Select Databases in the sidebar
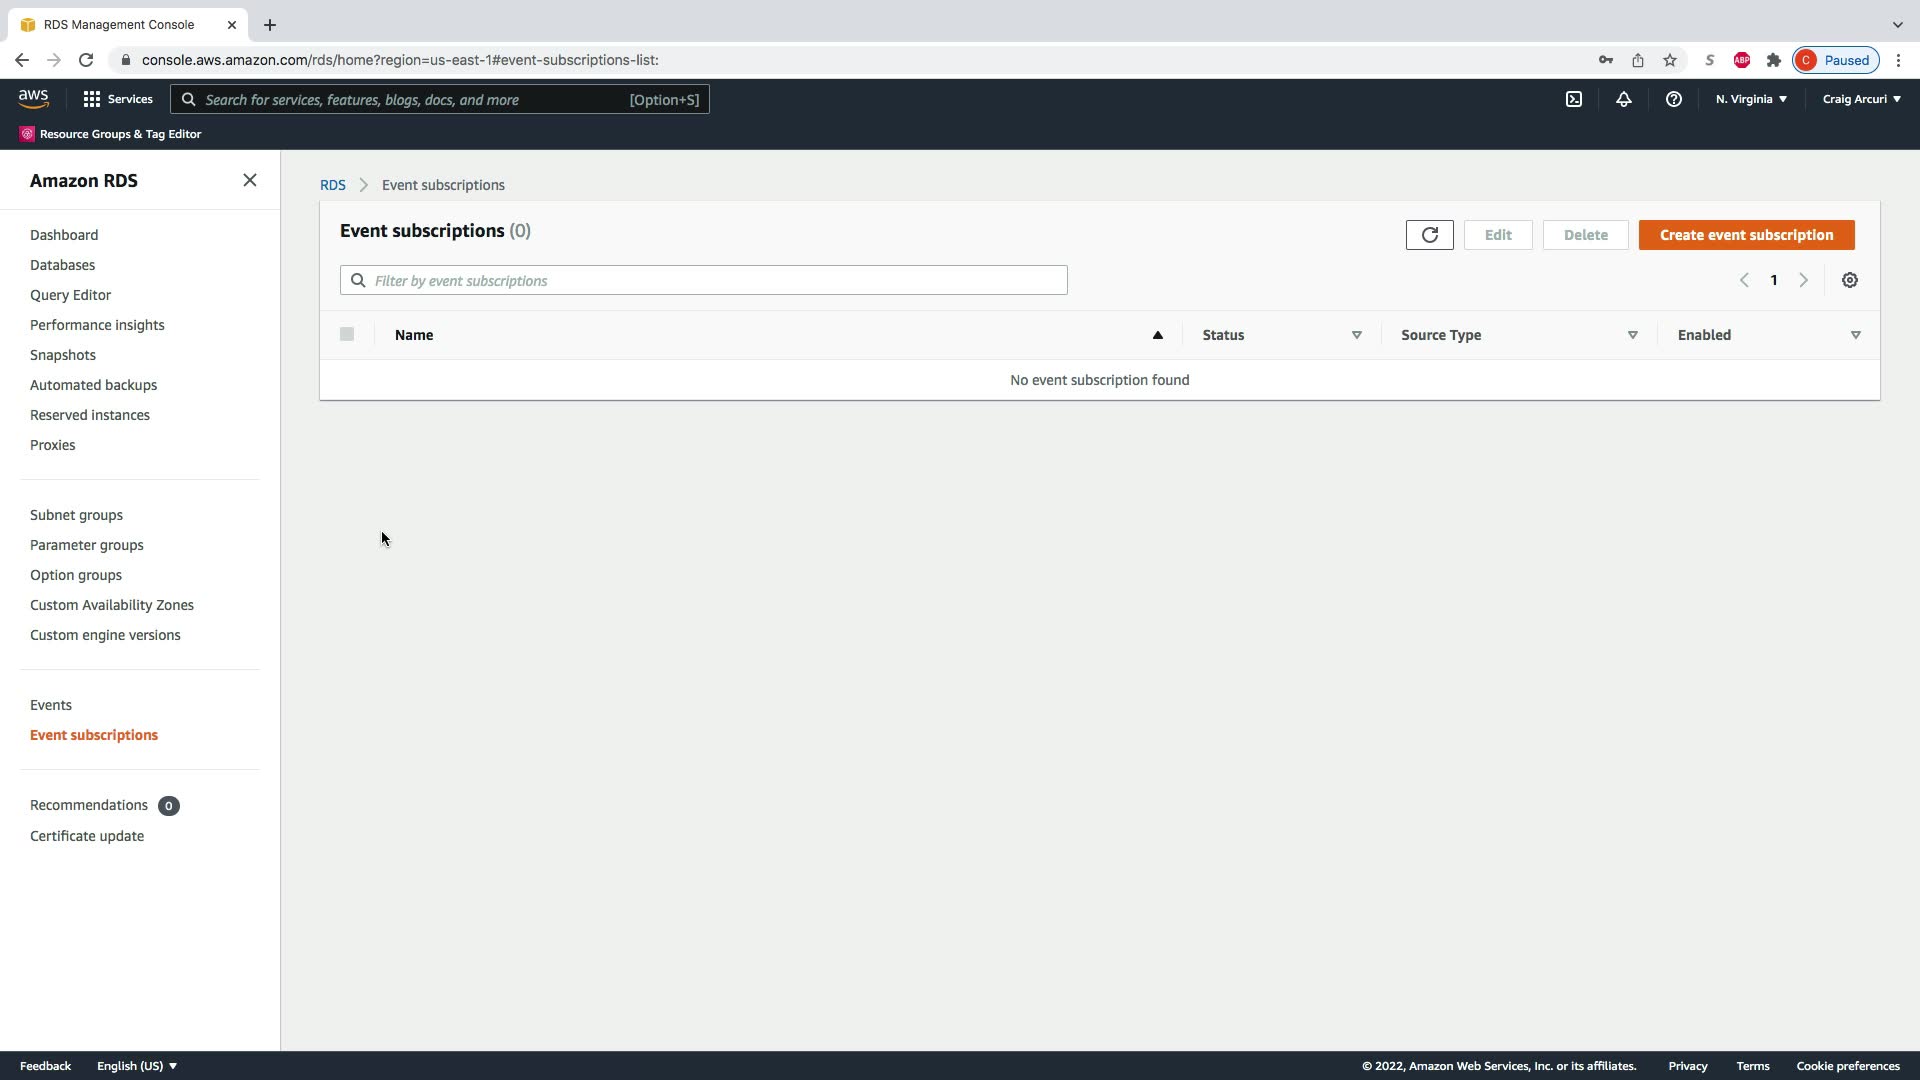This screenshot has height=1080, width=1920. pyautogui.click(x=62, y=265)
